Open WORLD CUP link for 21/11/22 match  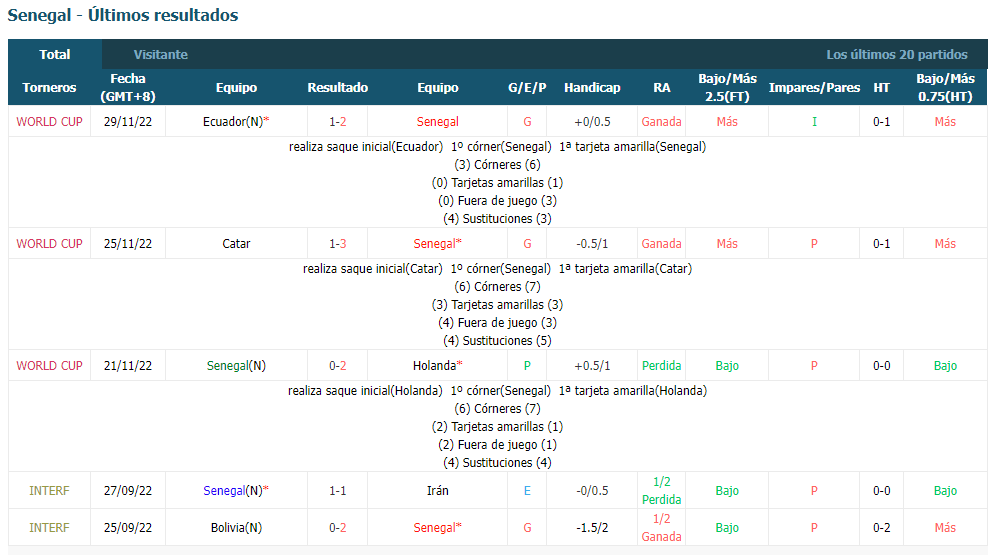point(49,366)
